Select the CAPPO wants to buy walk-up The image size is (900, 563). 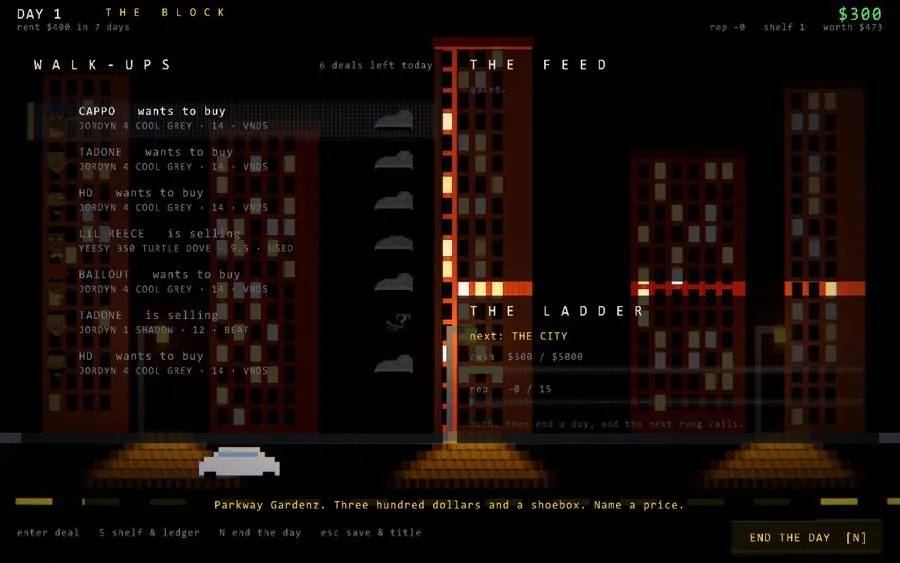tap(232, 119)
